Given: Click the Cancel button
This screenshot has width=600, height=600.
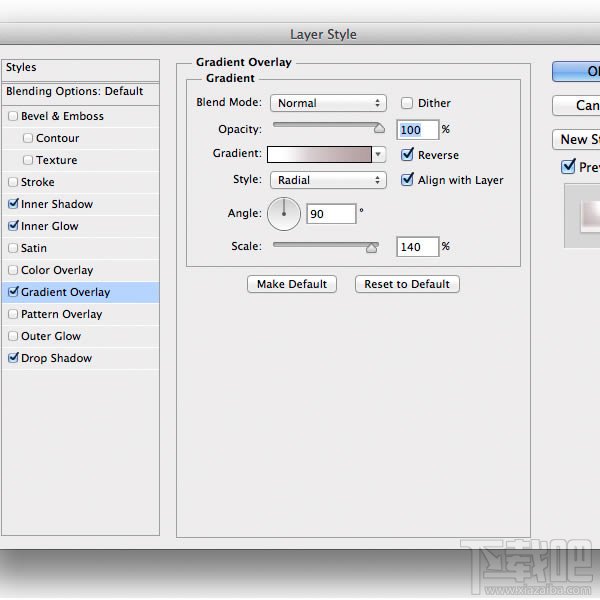Looking at the screenshot, I should pos(576,105).
